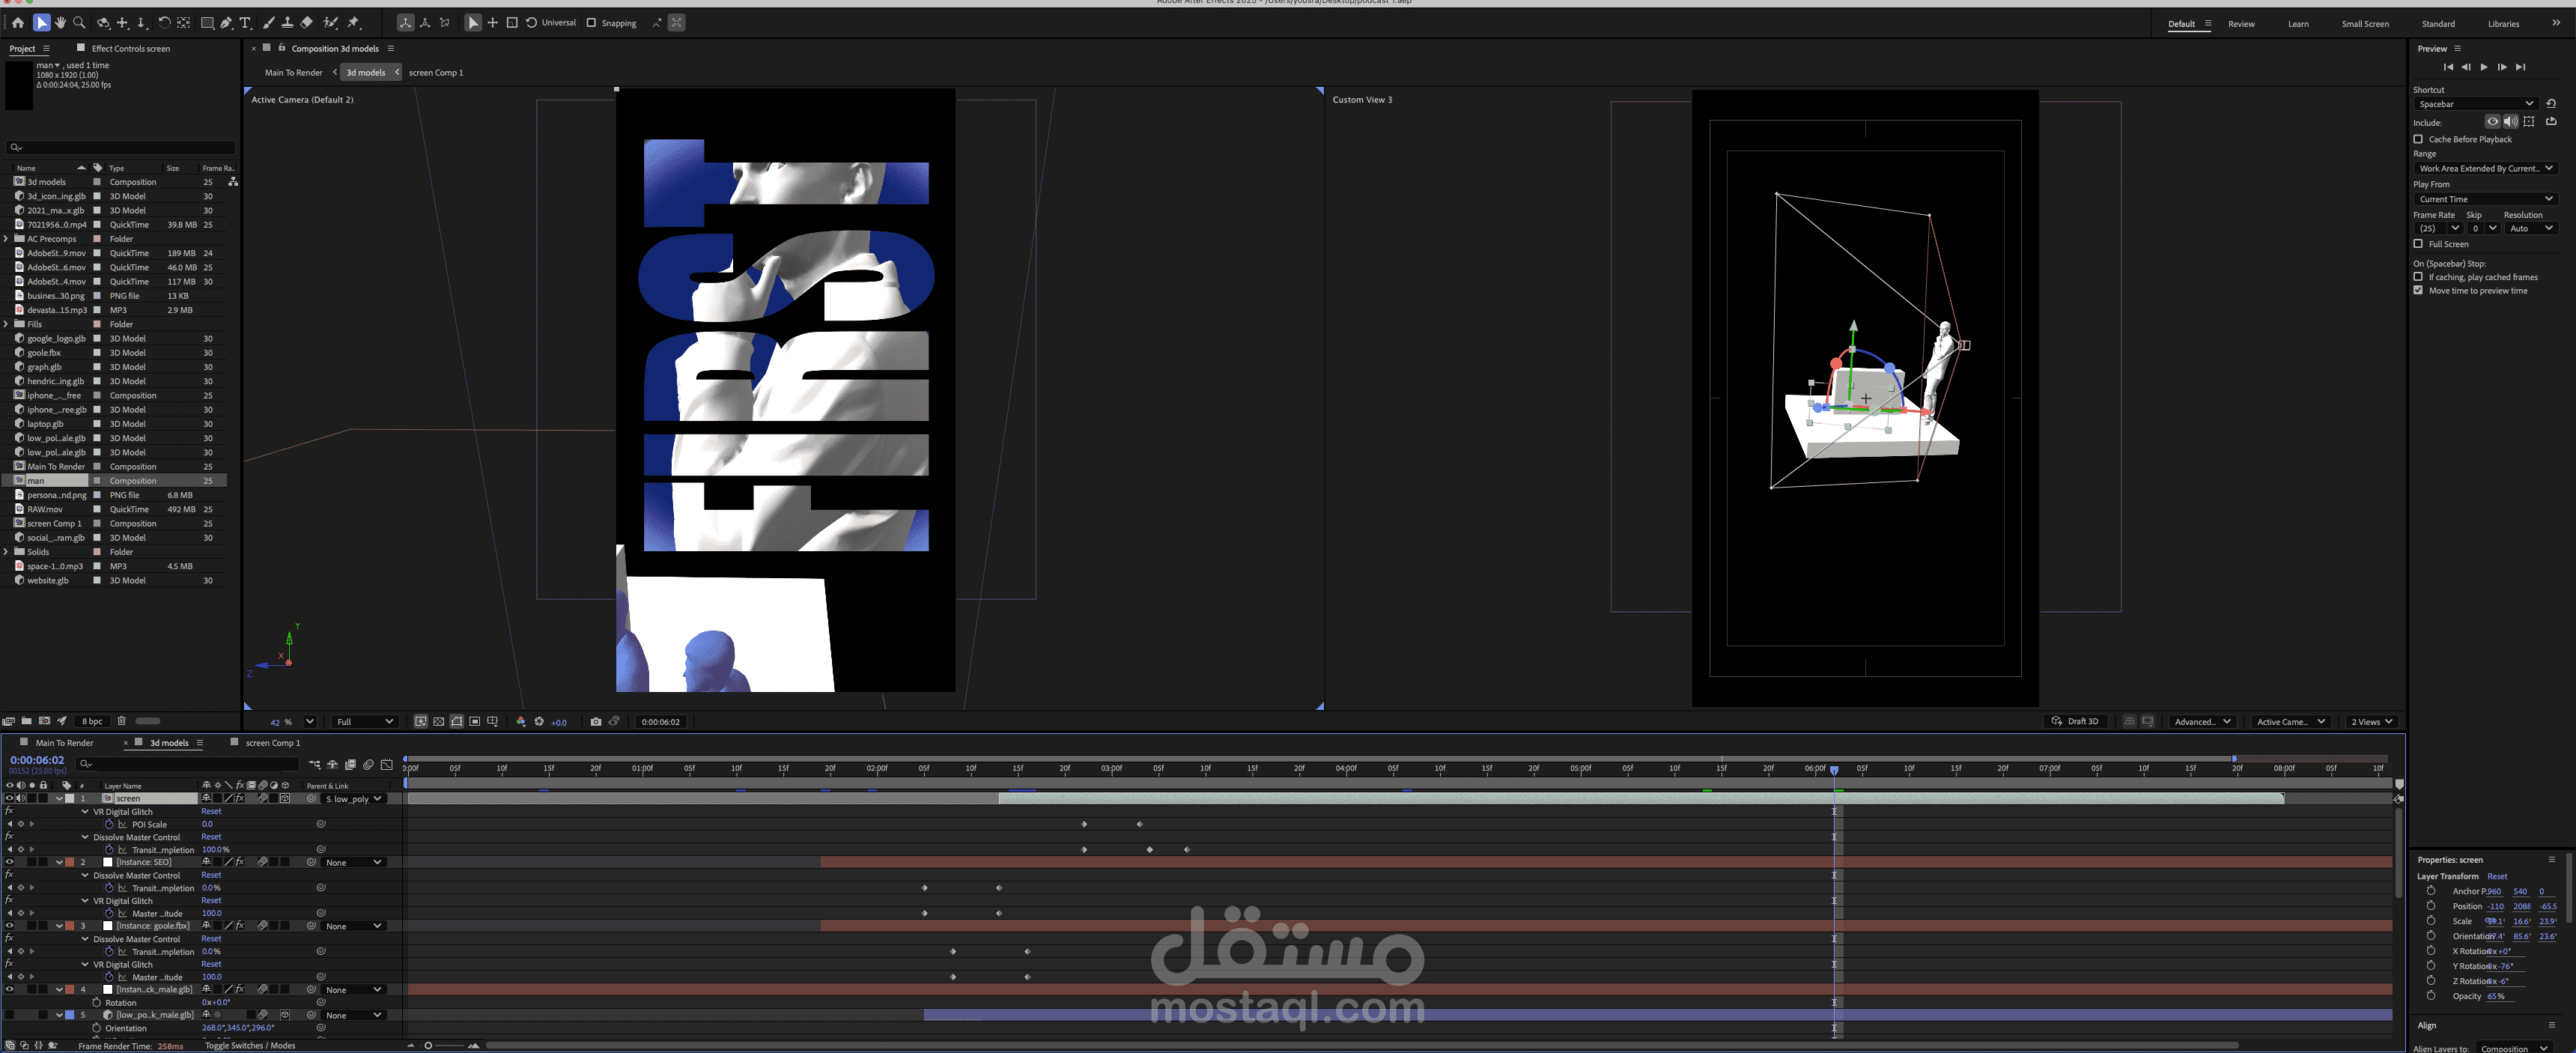Select the Zoom magnifier tool
The height and width of the screenshot is (1053, 2576).
pyautogui.click(x=79, y=22)
